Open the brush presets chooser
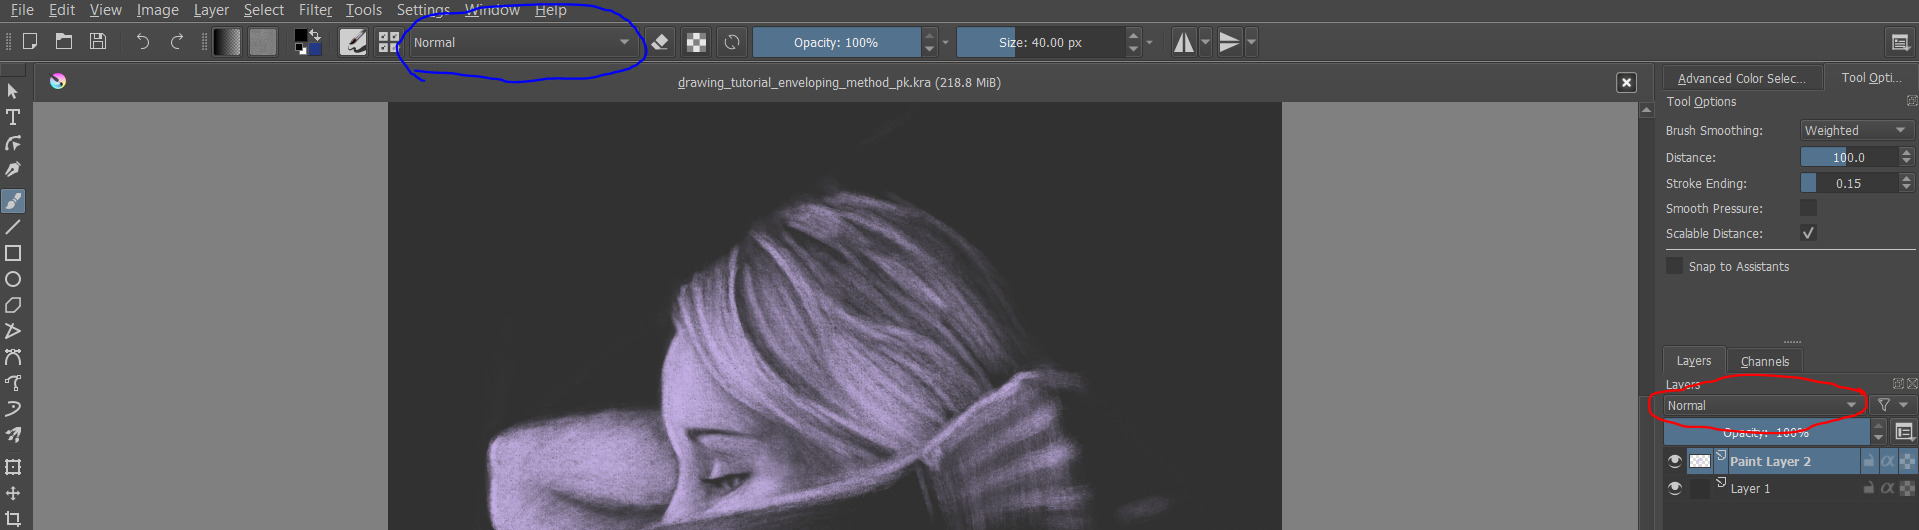This screenshot has width=1919, height=530. pyautogui.click(x=389, y=42)
